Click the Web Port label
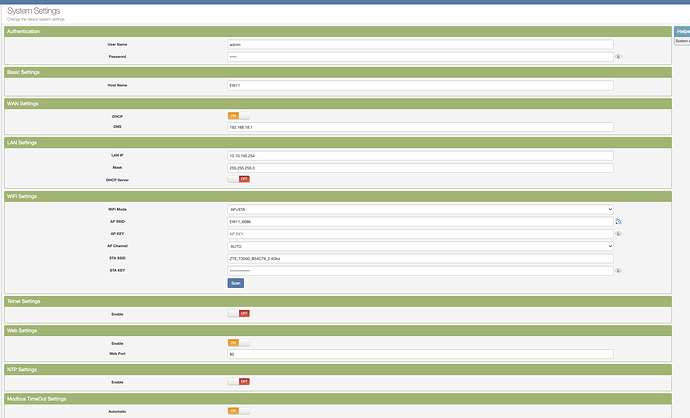690x418 pixels. tap(117, 354)
